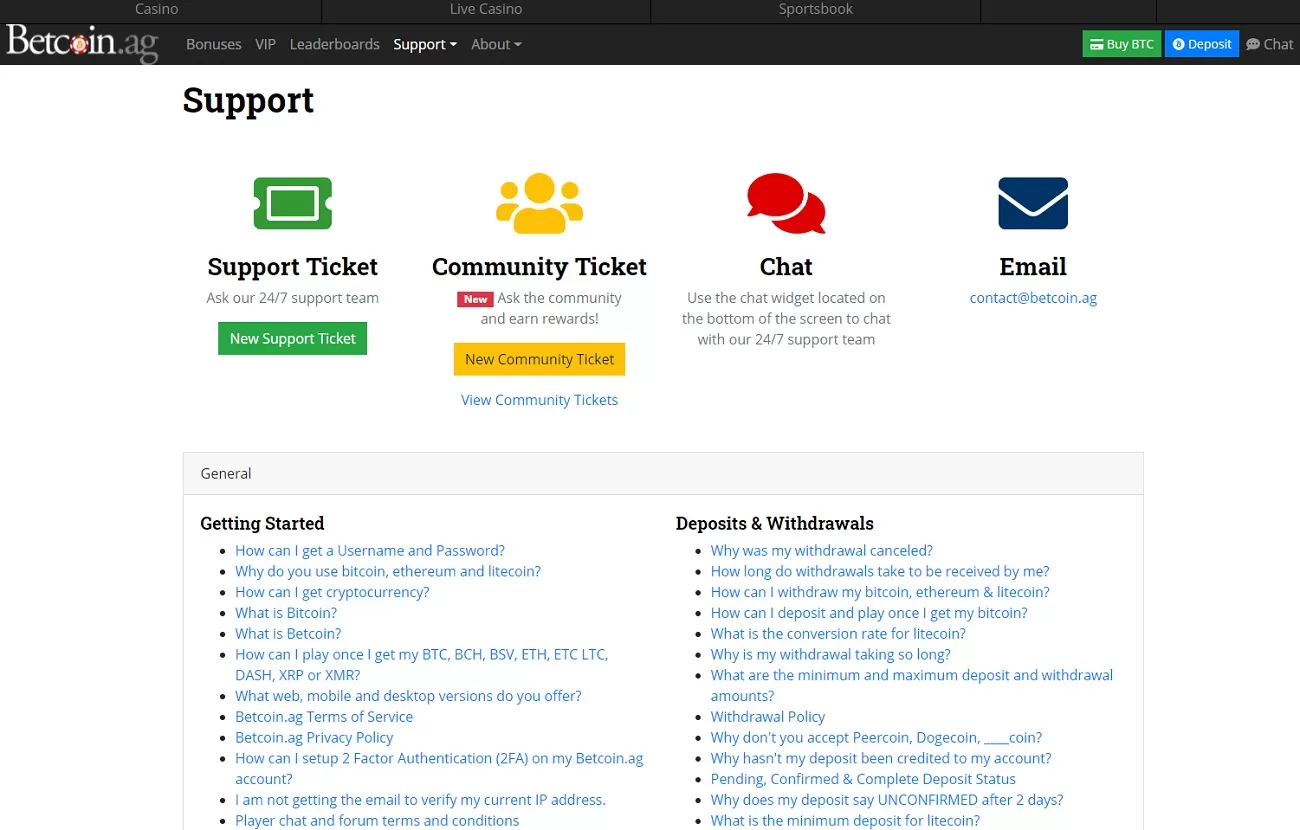Click the Betcoin.ag logo

[82, 44]
